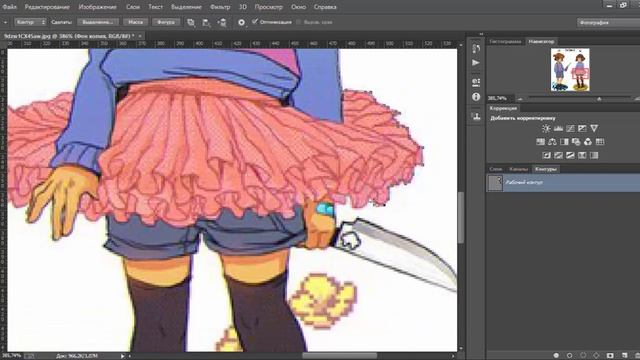The height and width of the screenshot is (360, 640).
Task: Add a Photo Filter adjustment
Action: 576,142
